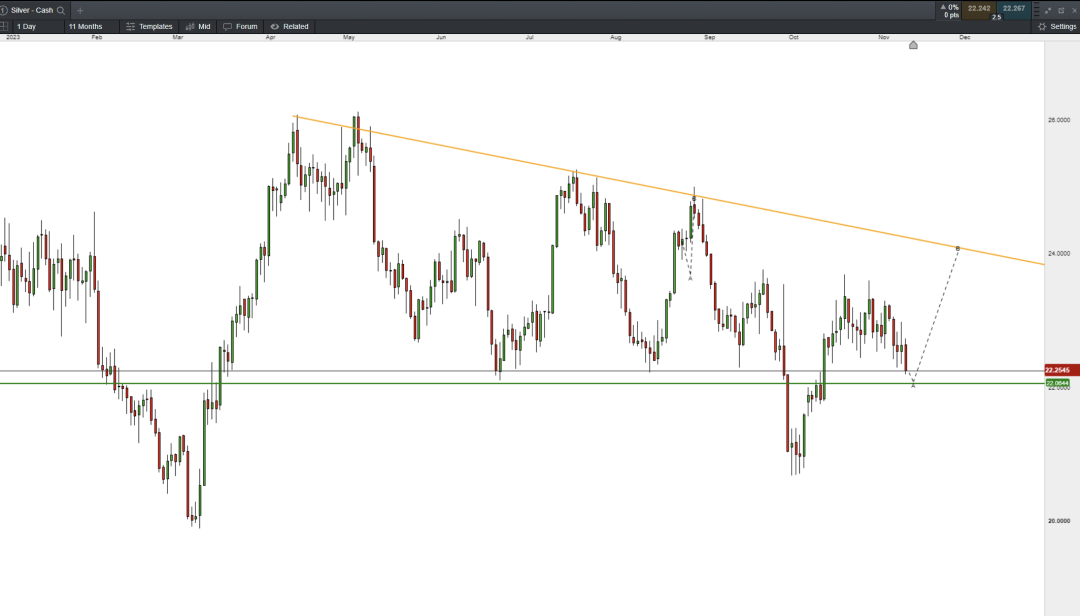Image resolution: width=1080 pixels, height=616 pixels.
Task: Click the drag handle beside buy price
Action: (x=1035, y=10)
